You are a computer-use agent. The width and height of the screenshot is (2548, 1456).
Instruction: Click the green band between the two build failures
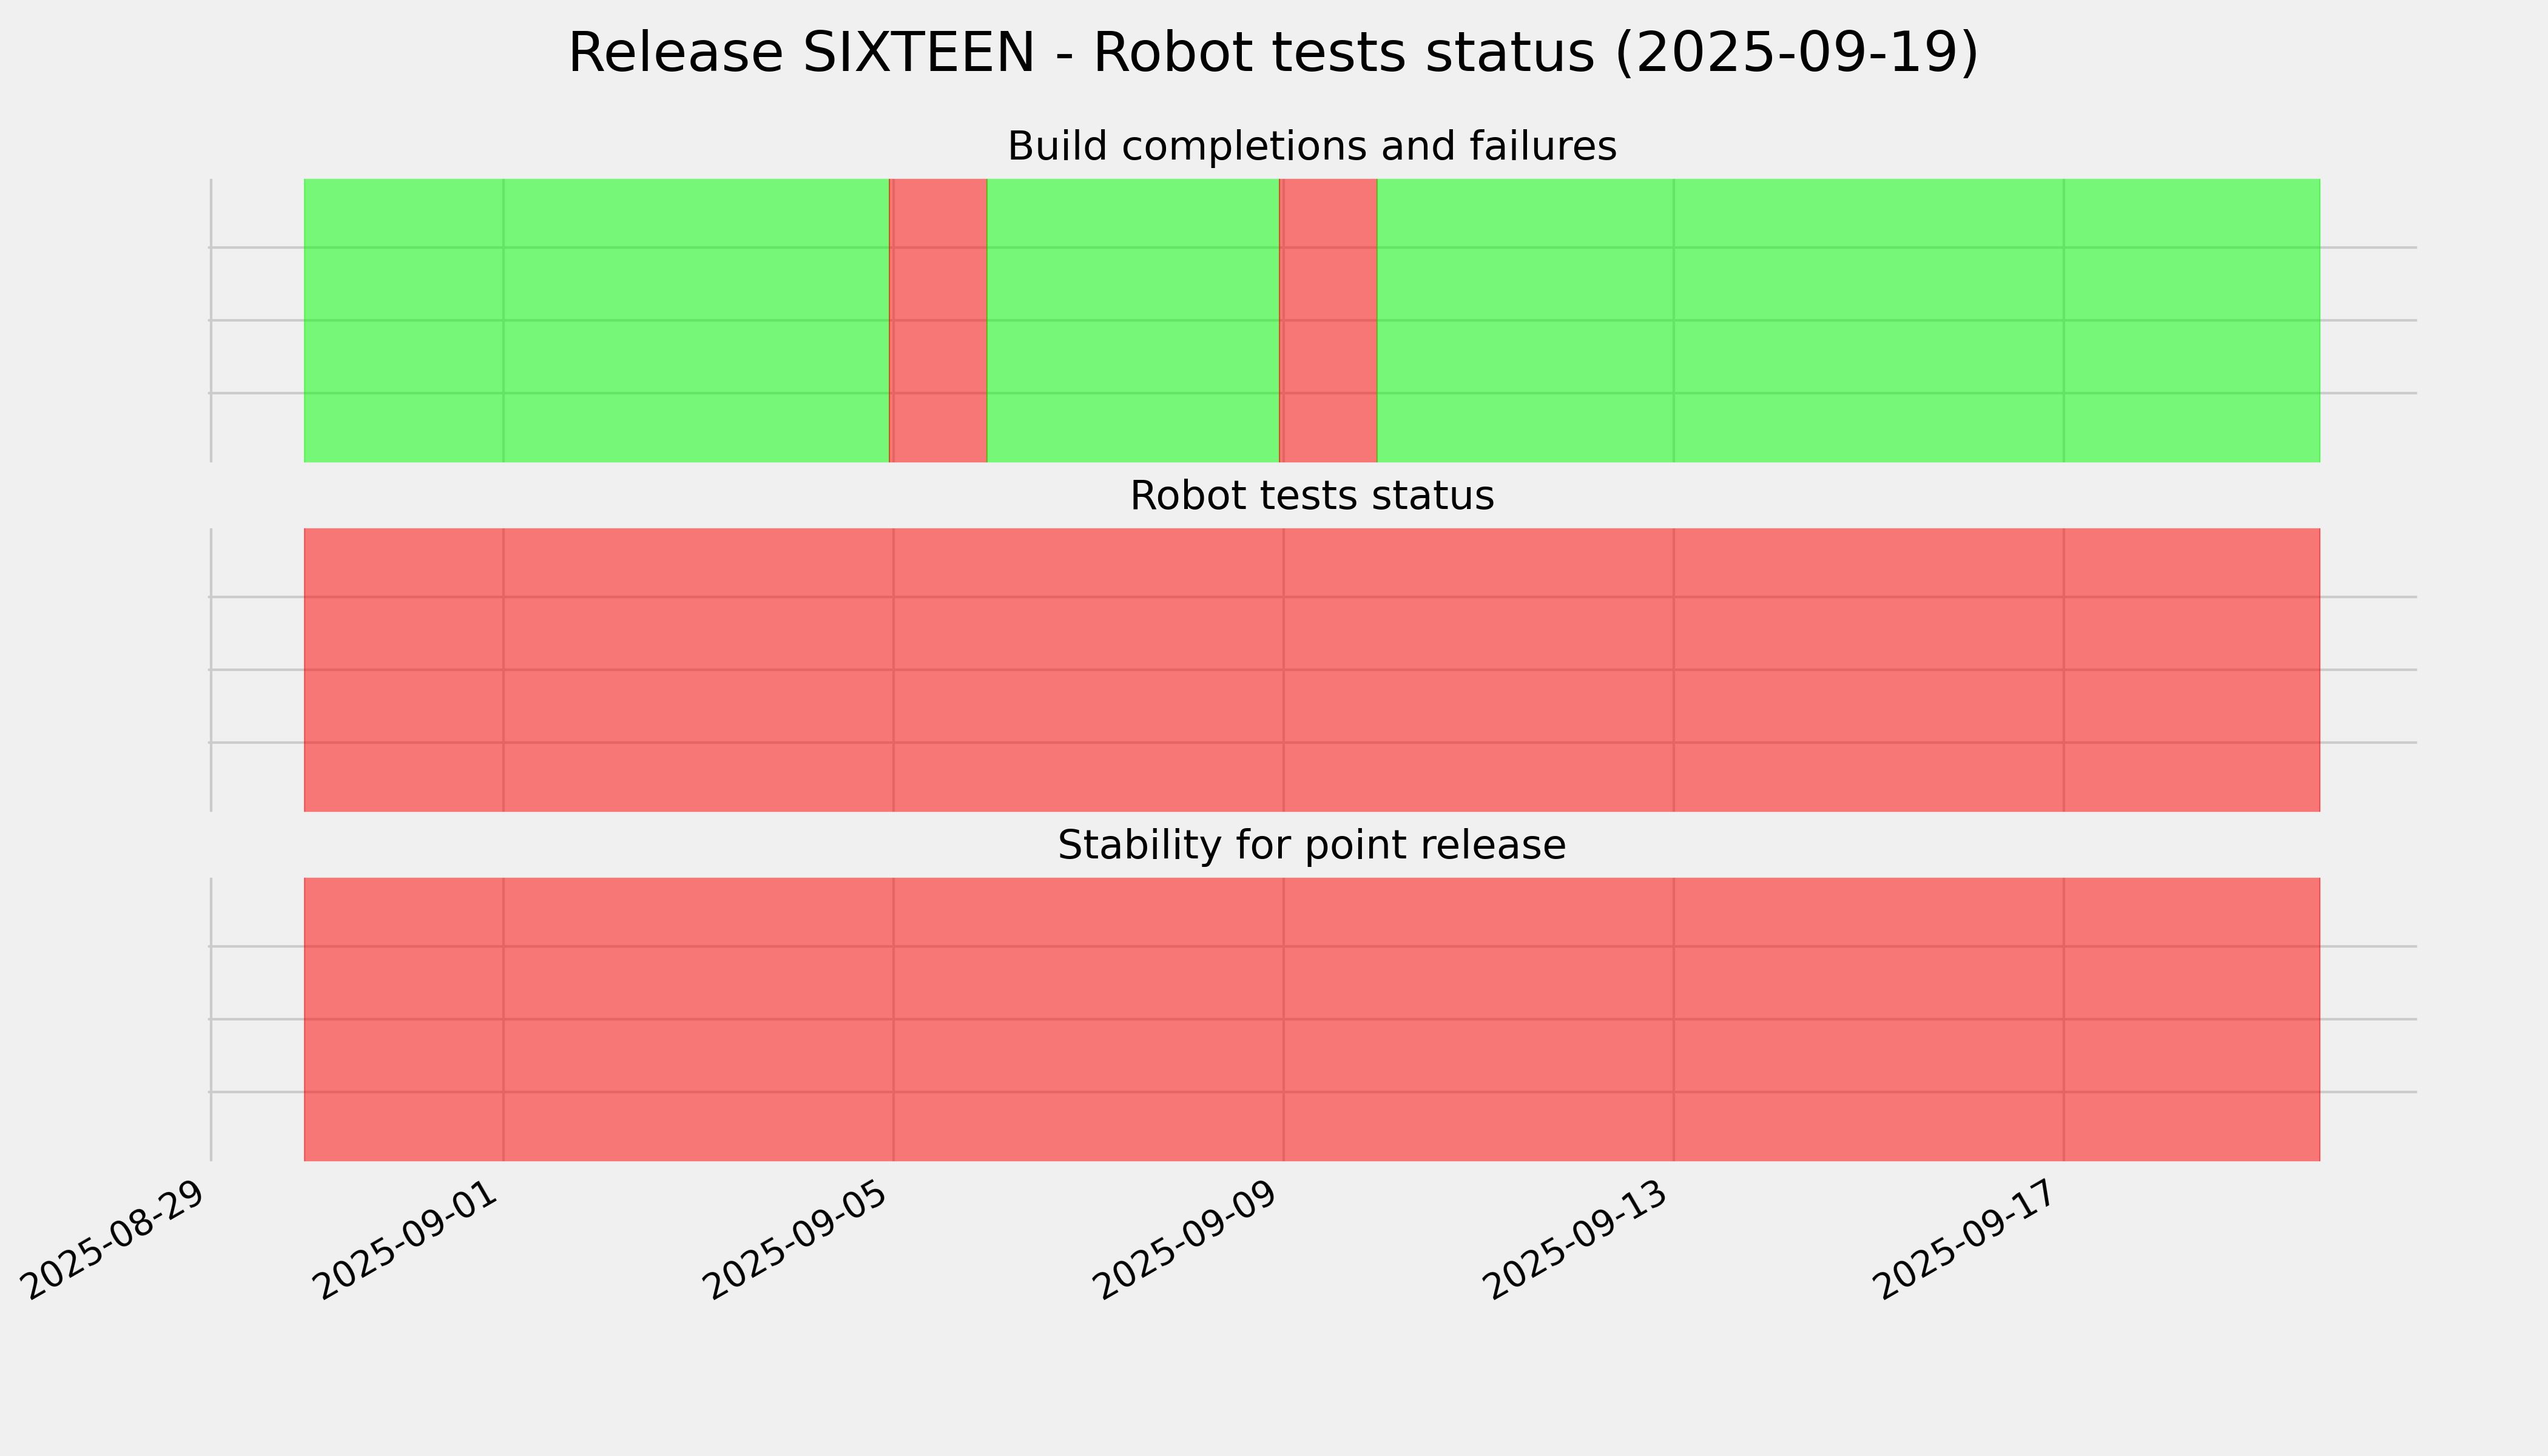pyautogui.click(x=1133, y=320)
